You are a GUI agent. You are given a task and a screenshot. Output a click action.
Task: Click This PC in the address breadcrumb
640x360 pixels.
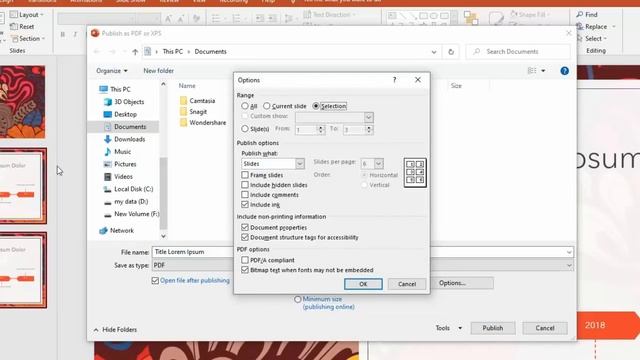(x=173, y=51)
